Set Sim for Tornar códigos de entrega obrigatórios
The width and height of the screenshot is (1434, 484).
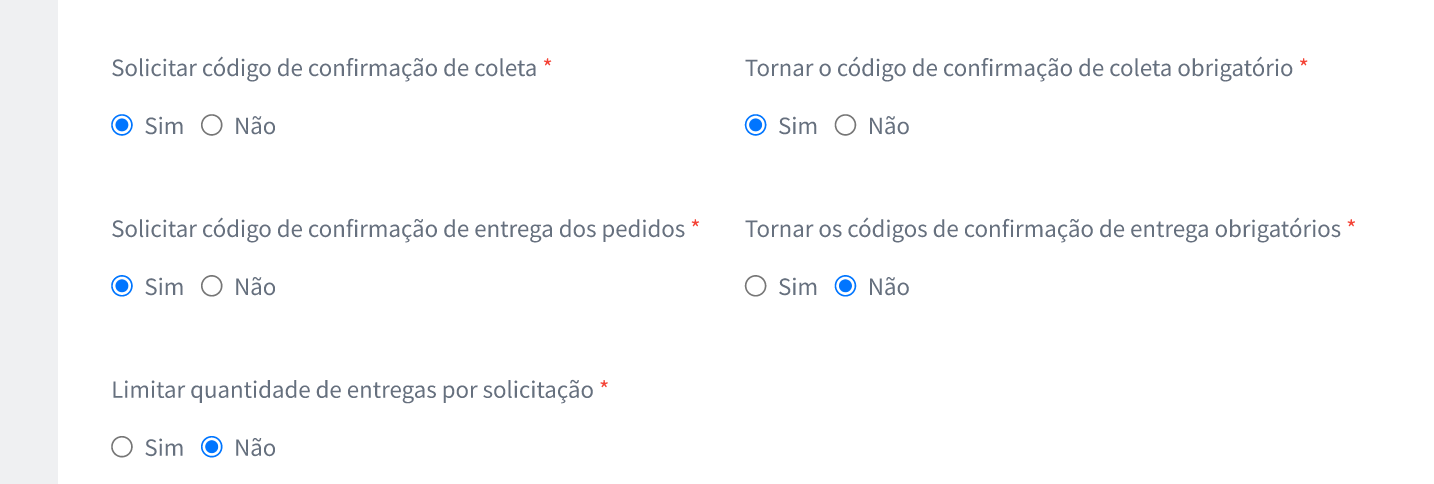point(756,287)
